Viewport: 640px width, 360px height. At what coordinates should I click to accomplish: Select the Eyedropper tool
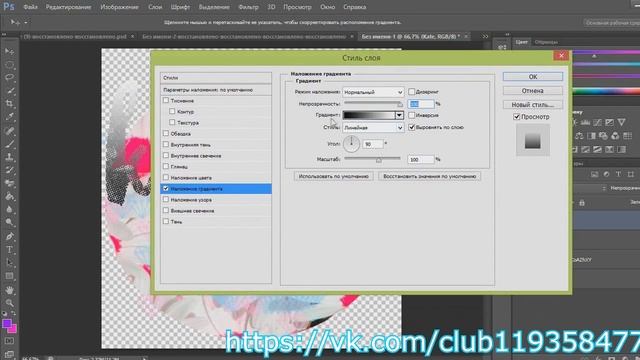pos(9,117)
